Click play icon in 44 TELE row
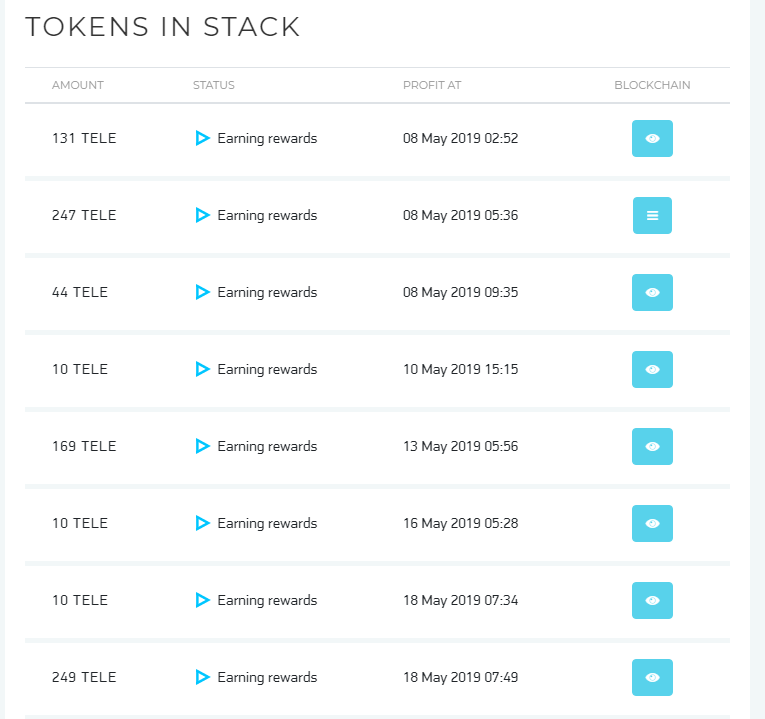This screenshot has height=719, width=765. (x=202, y=293)
